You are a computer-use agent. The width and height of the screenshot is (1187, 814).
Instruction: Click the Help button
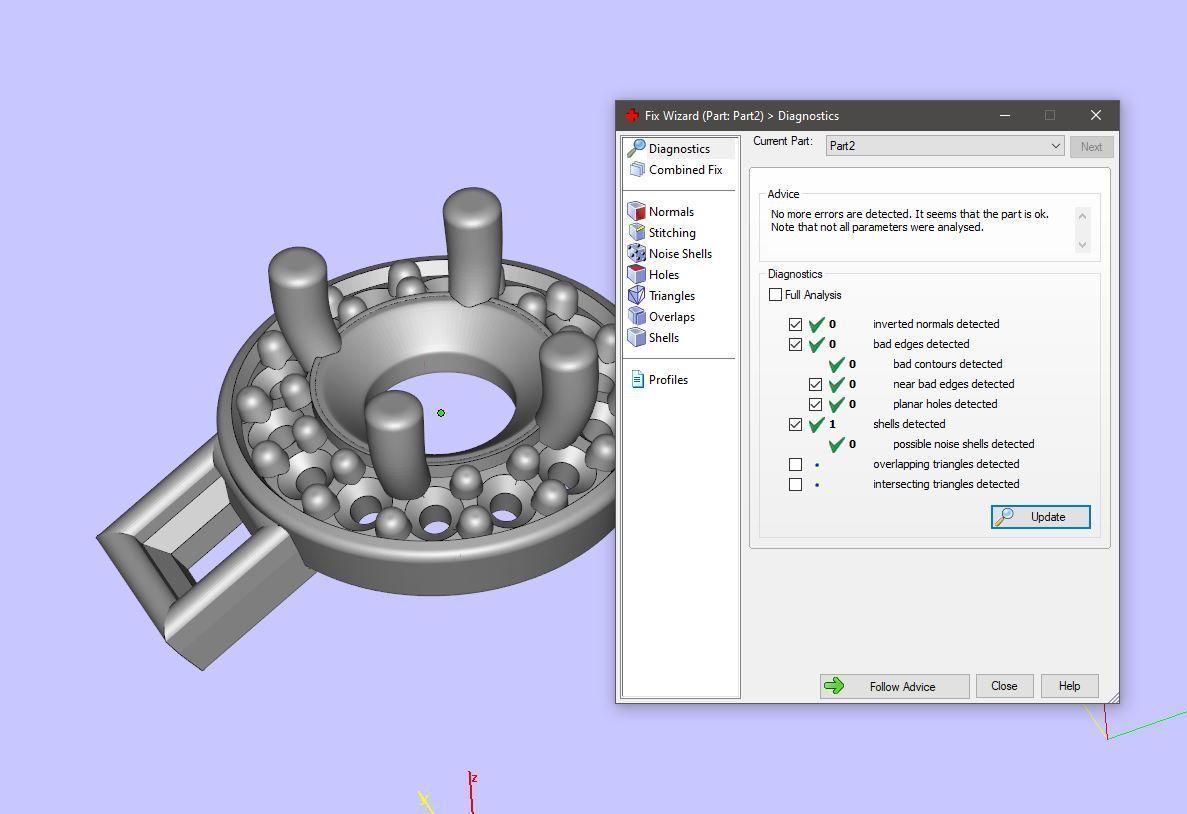(1069, 686)
